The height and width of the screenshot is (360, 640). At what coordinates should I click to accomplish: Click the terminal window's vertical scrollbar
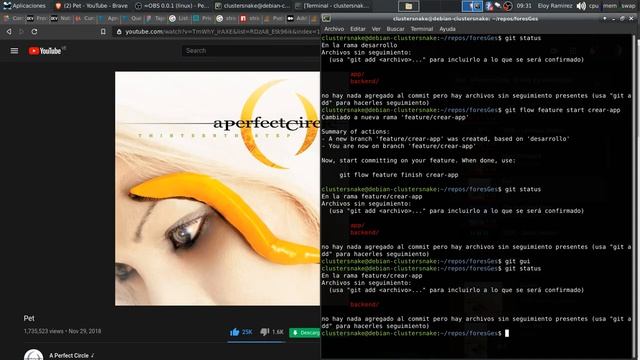(634, 196)
